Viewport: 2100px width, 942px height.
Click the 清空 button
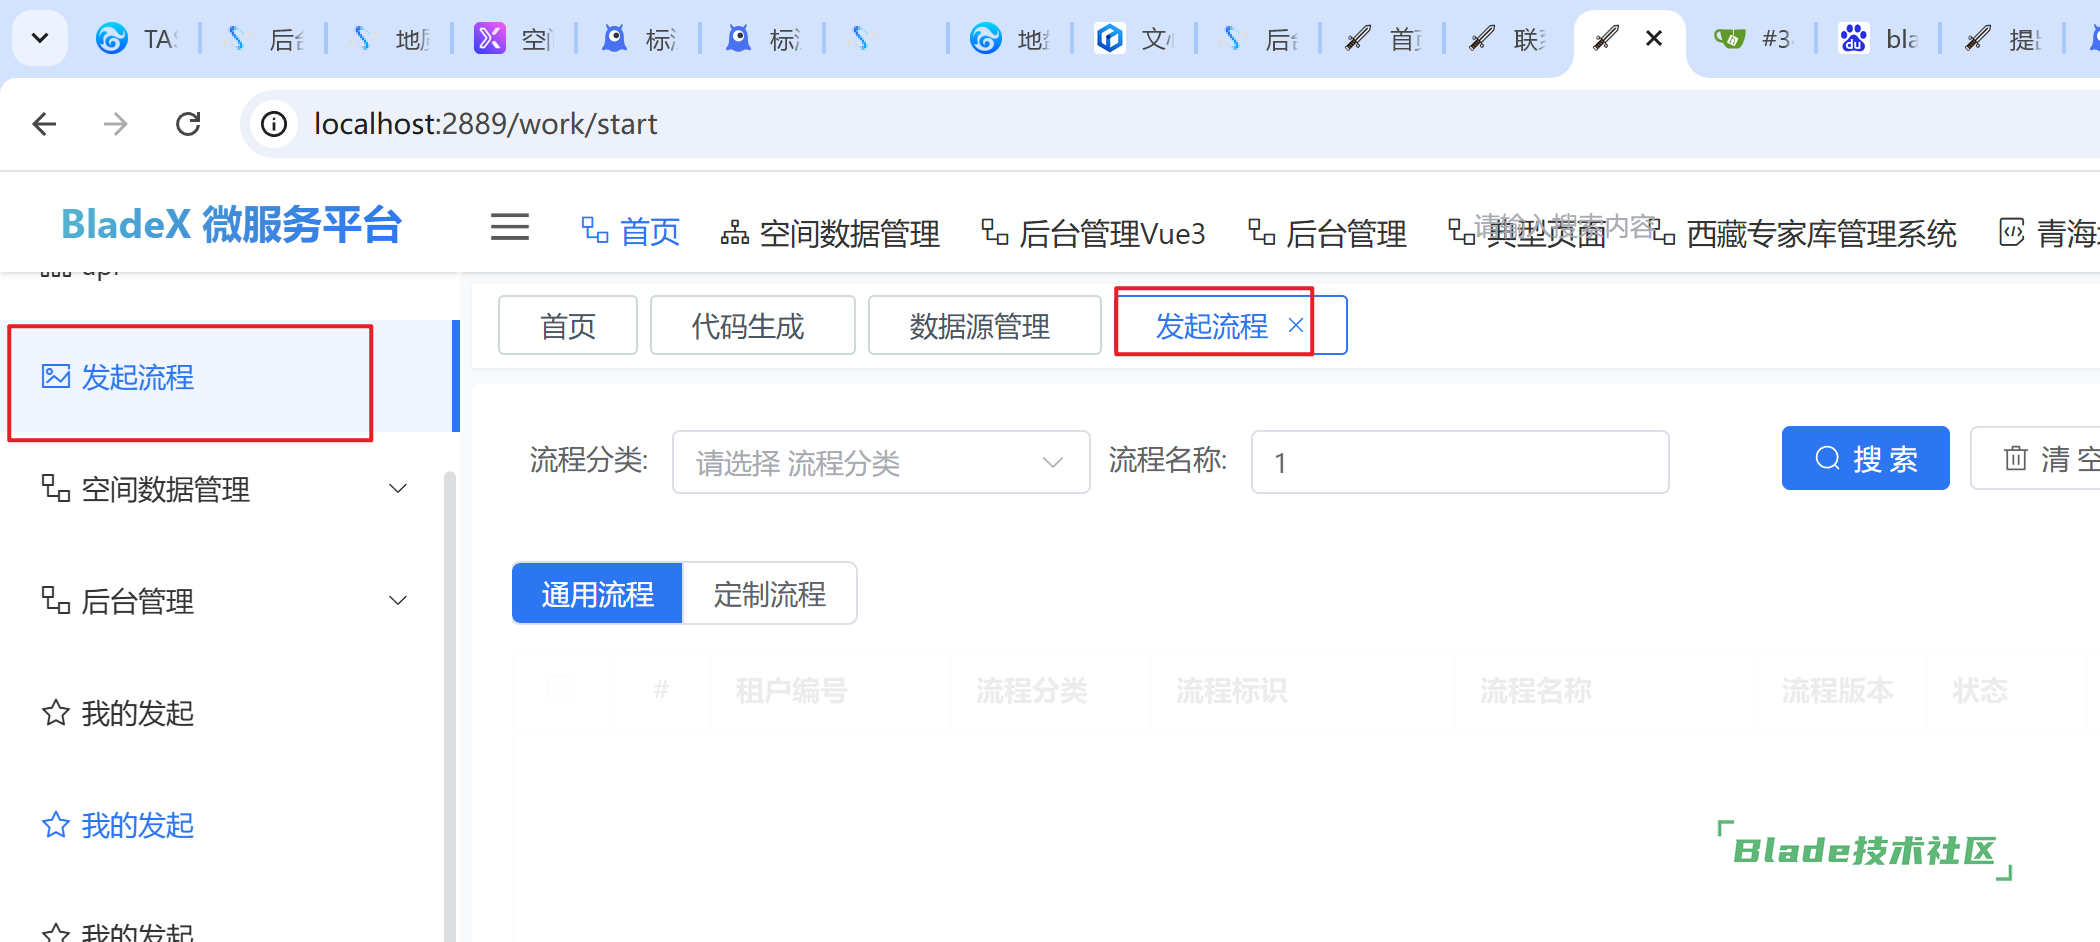coord(2040,459)
